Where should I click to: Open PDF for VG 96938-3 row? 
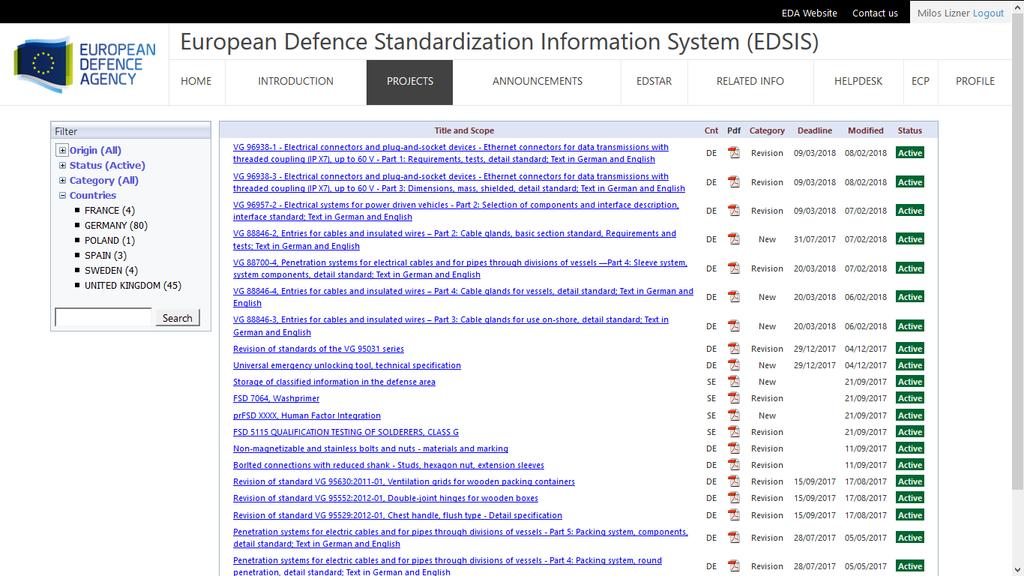pos(734,182)
